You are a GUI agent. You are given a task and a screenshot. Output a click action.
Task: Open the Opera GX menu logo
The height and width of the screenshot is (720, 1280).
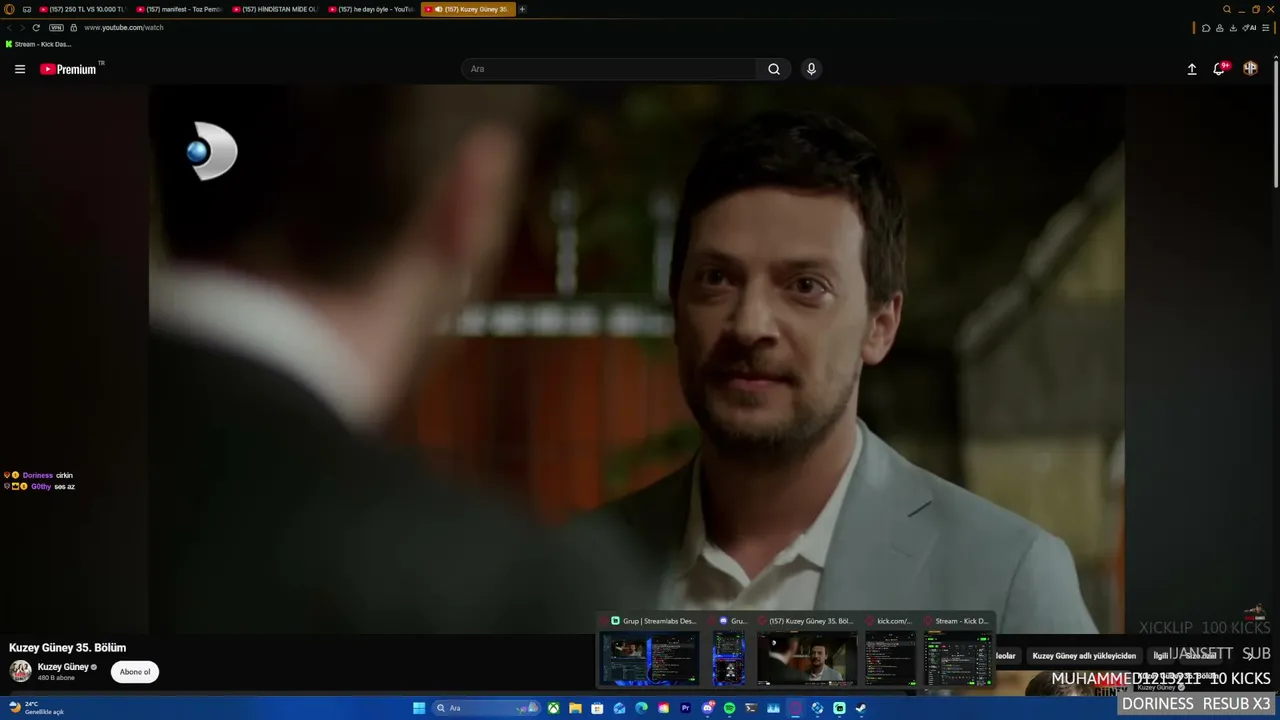click(10, 9)
